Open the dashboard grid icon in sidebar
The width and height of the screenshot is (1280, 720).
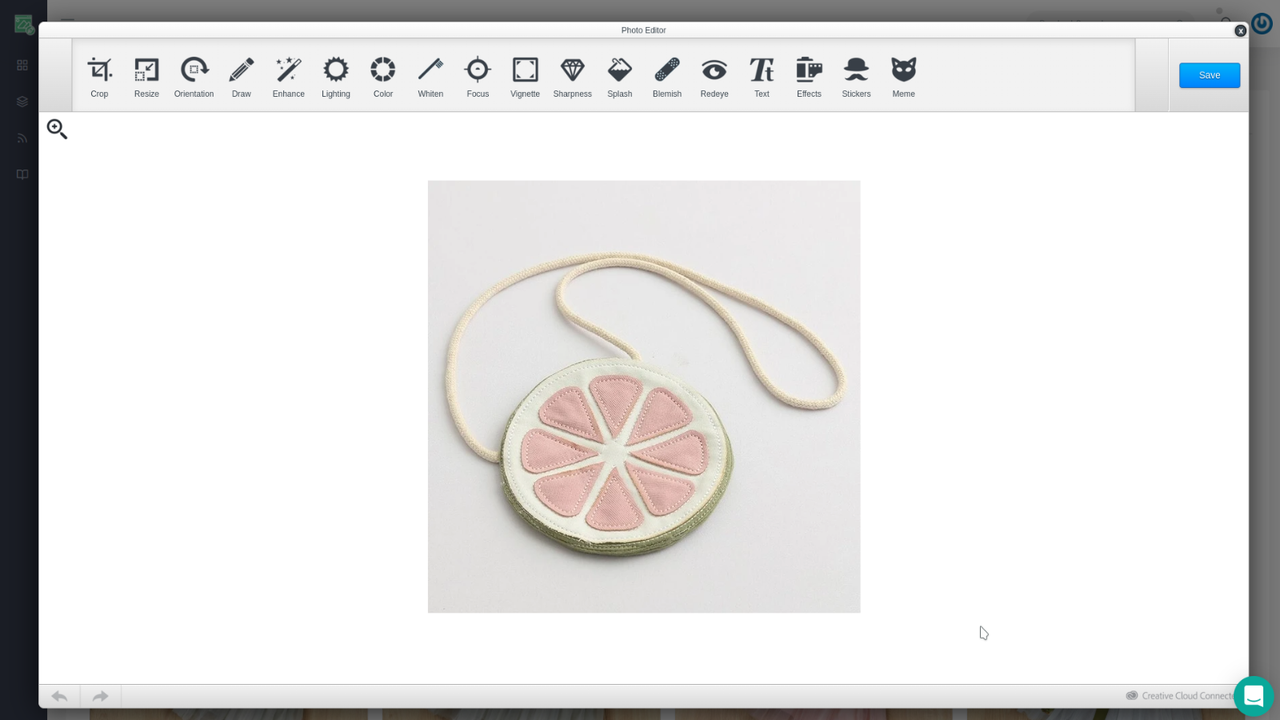click(22, 65)
